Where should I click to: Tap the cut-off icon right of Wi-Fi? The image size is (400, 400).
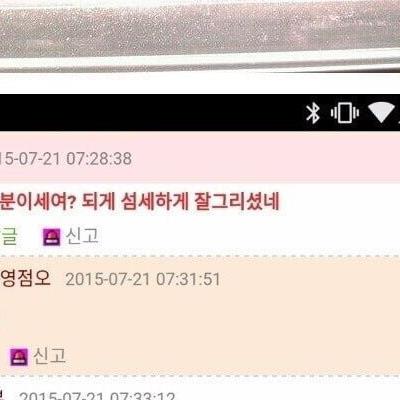point(398,115)
